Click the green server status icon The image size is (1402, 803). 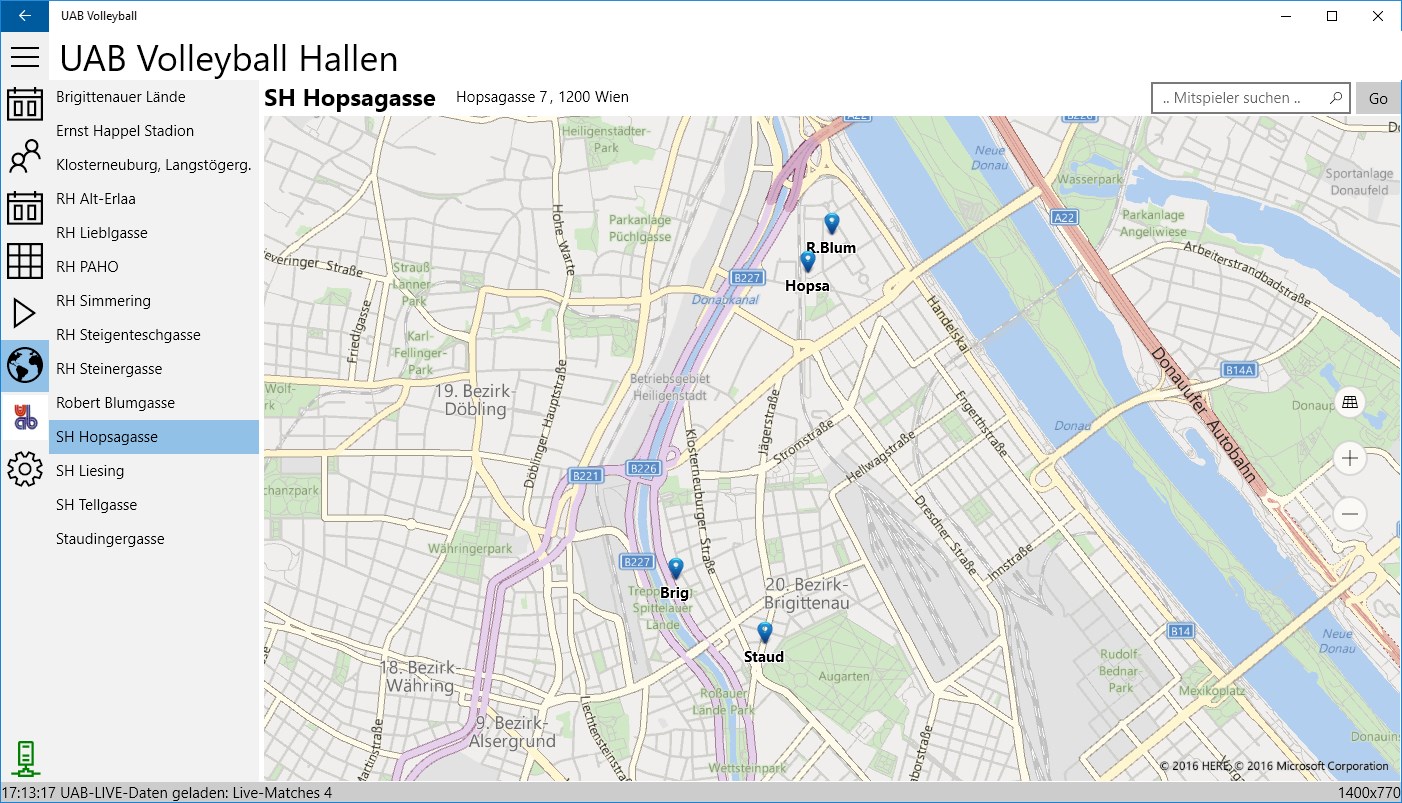tap(24, 759)
